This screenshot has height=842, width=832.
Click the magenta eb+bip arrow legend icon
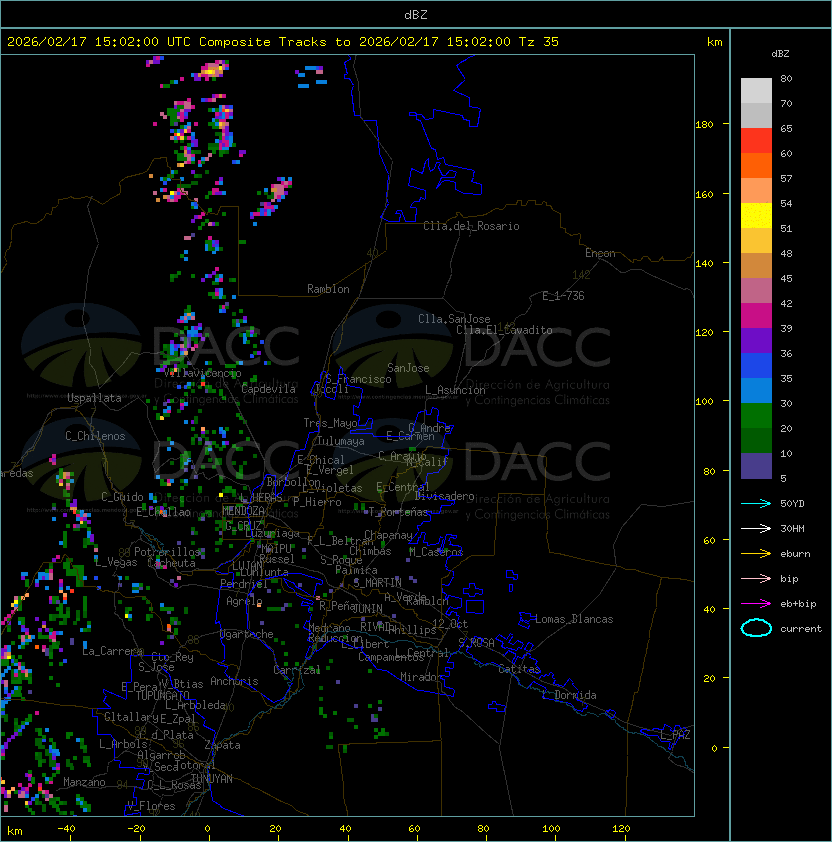pos(756,604)
